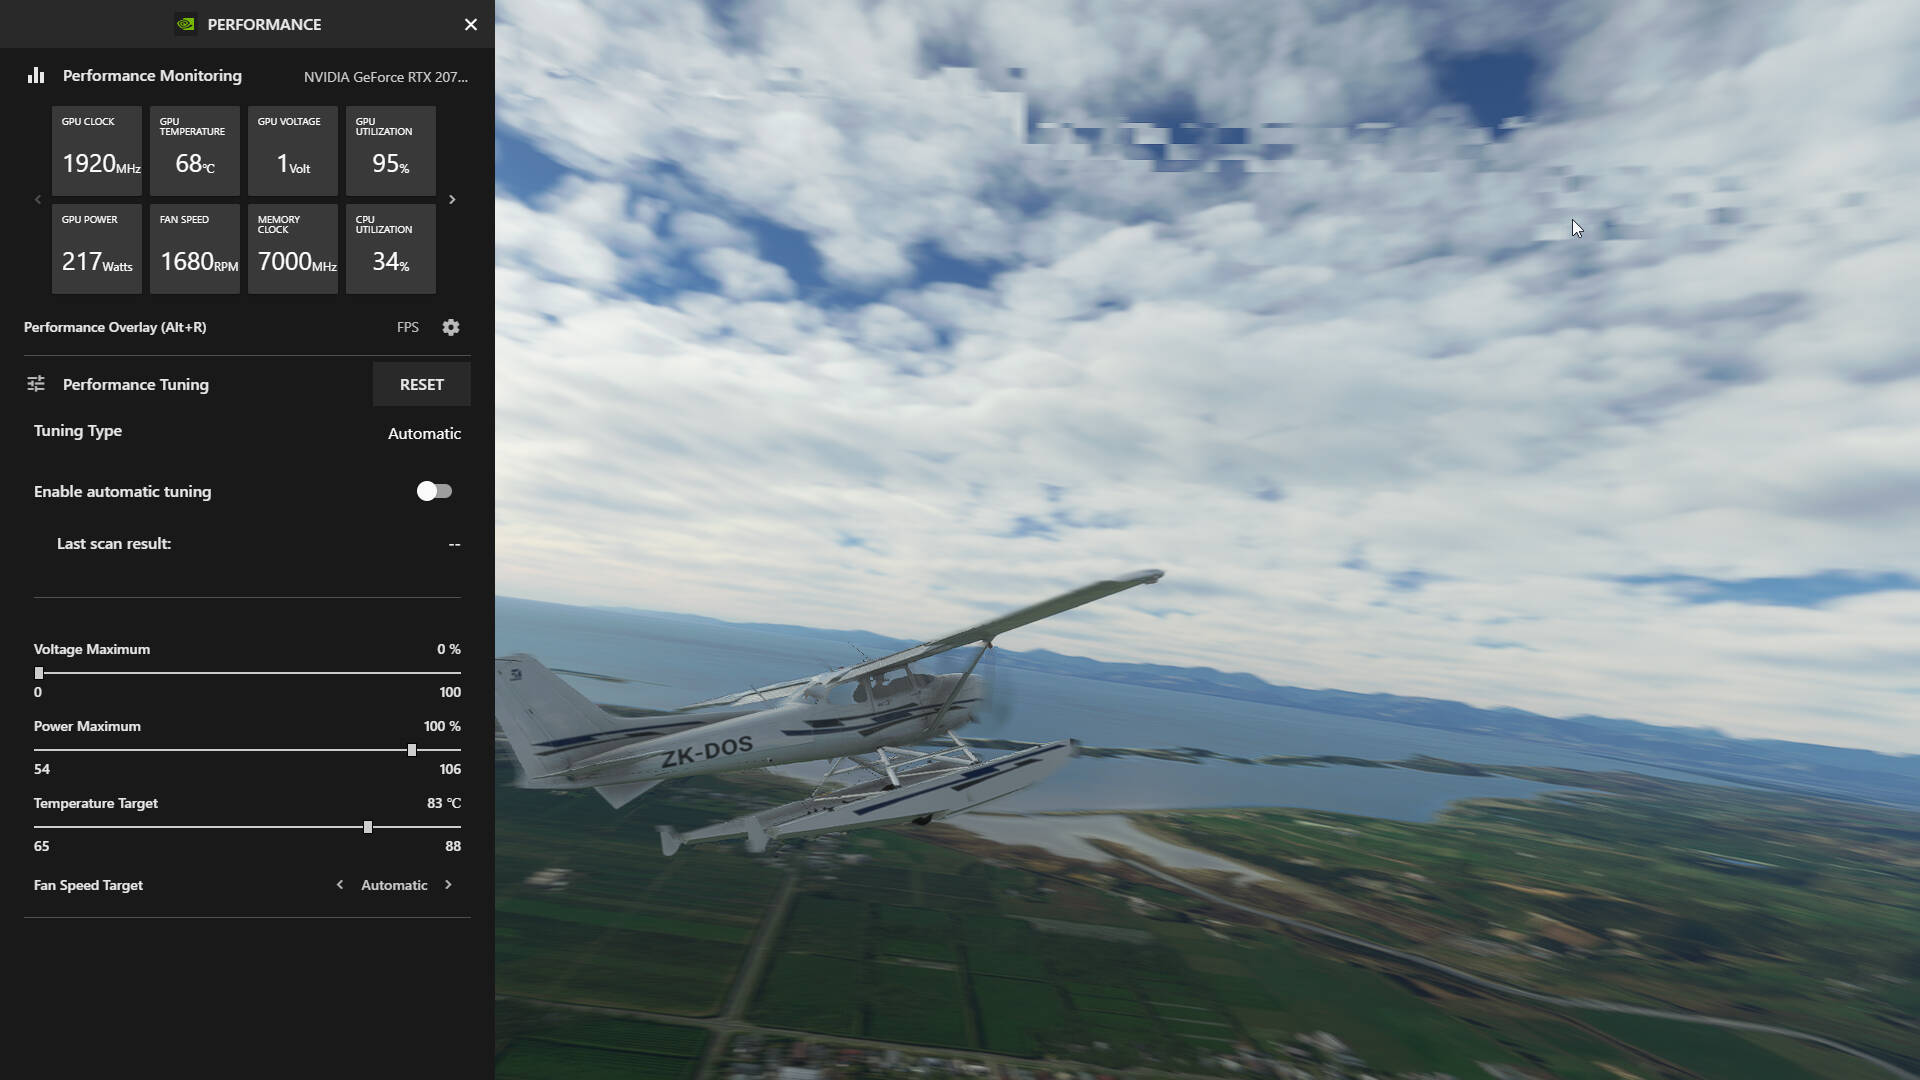Open Performance Overlay settings gear

(x=451, y=327)
